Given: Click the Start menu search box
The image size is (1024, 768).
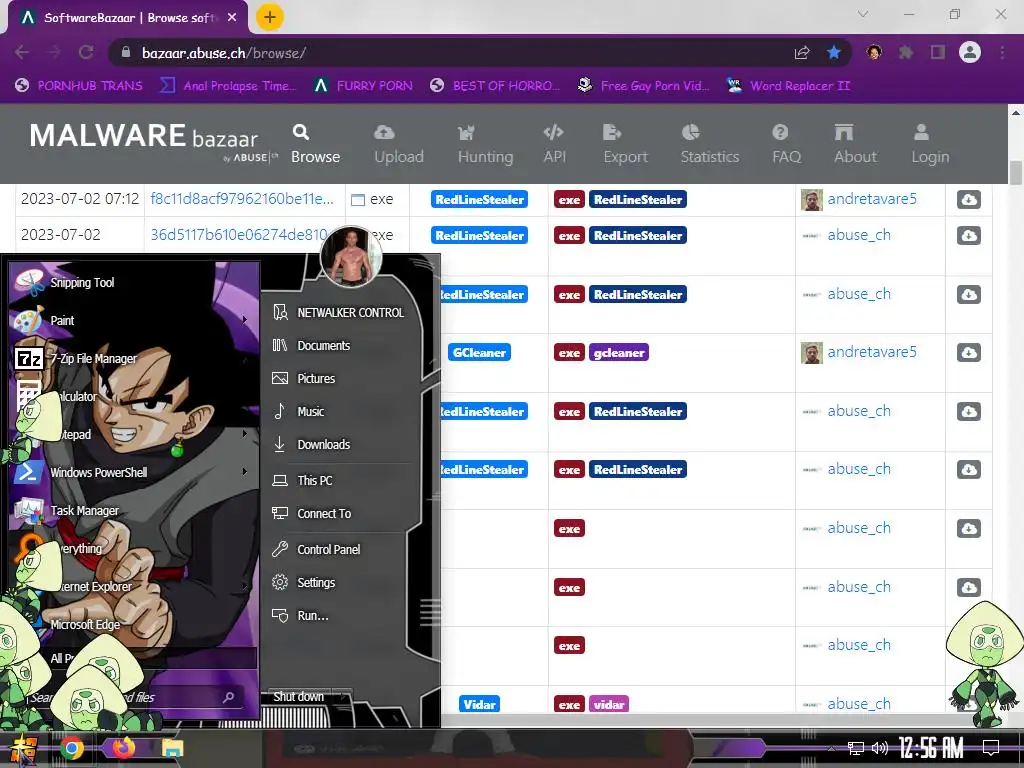Looking at the screenshot, I should tap(134, 697).
